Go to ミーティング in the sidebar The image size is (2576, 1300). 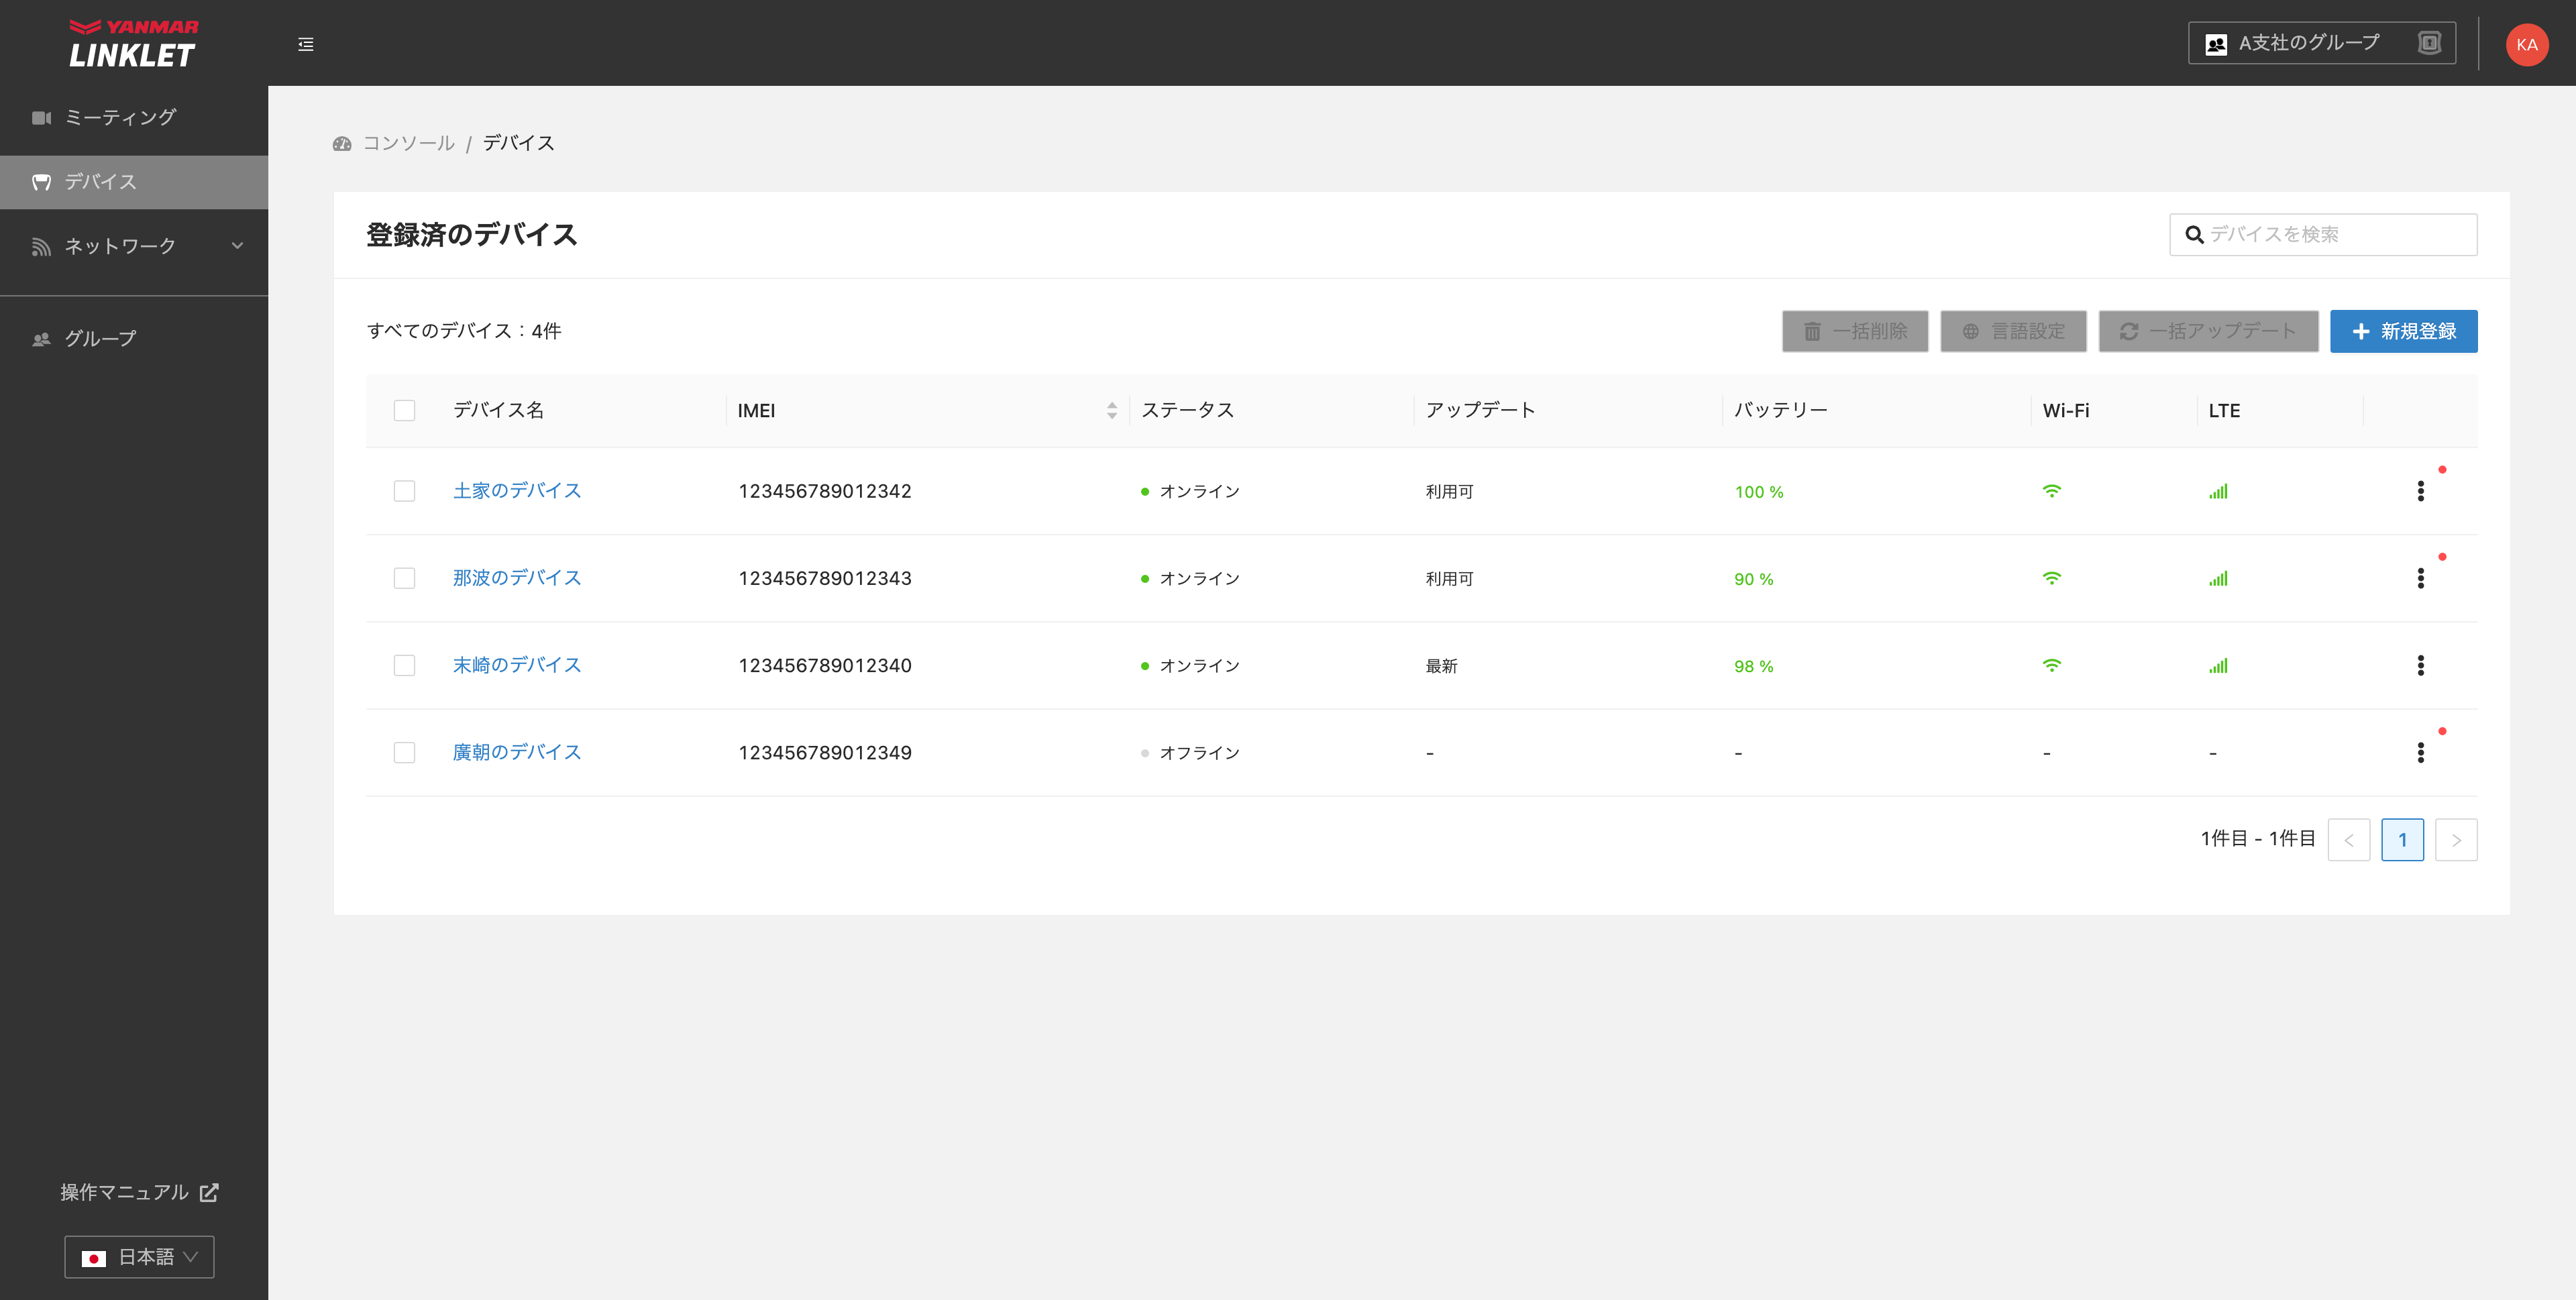(x=120, y=117)
